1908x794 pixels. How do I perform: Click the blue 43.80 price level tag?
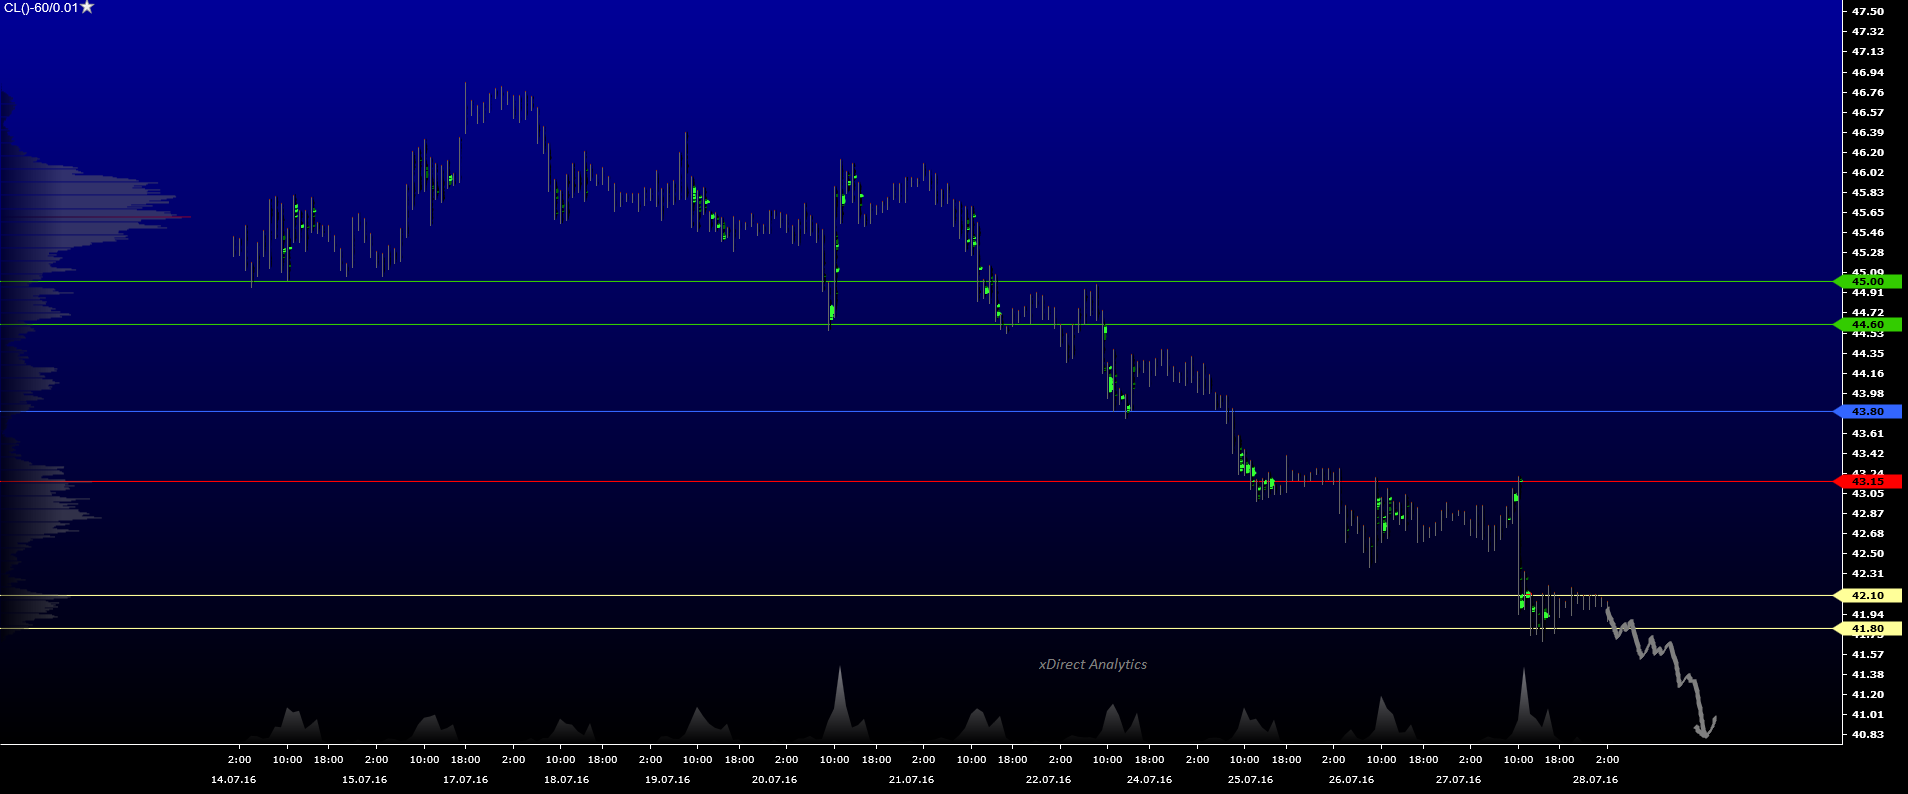pos(1867,412)
